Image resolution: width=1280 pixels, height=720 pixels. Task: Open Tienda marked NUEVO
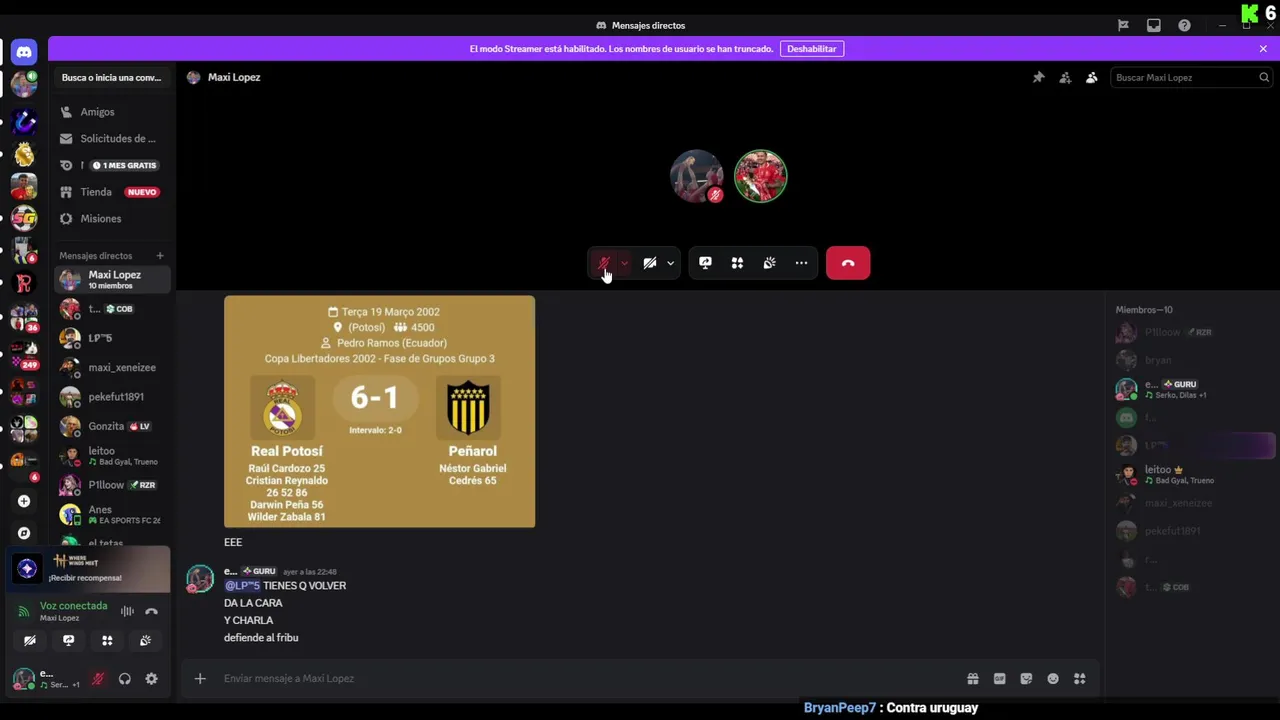point(111,192)
